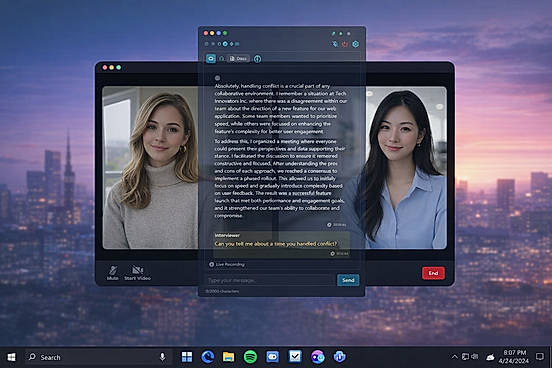Click the teal circular icon in overlay toolbar
The image size is (552, 368).
click(x=225, y=44)
